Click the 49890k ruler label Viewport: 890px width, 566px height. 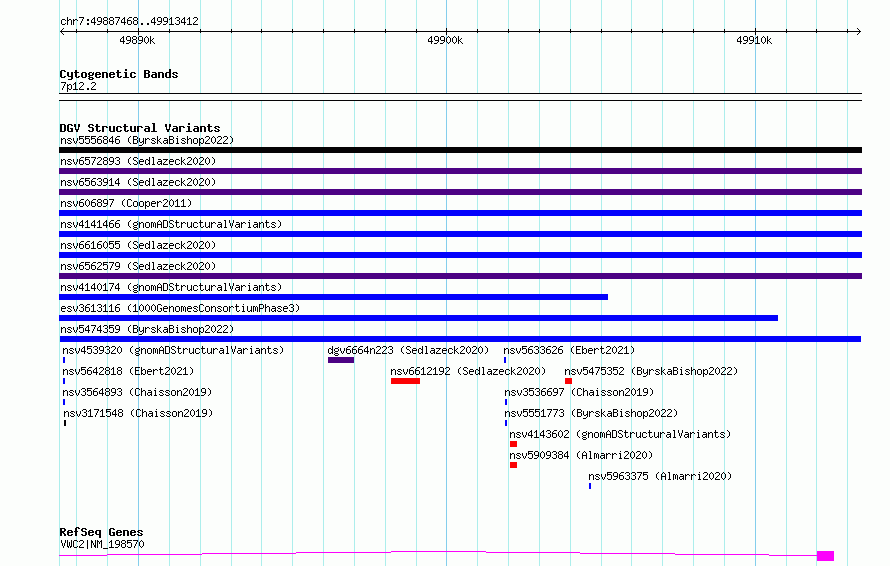(137, 40)
